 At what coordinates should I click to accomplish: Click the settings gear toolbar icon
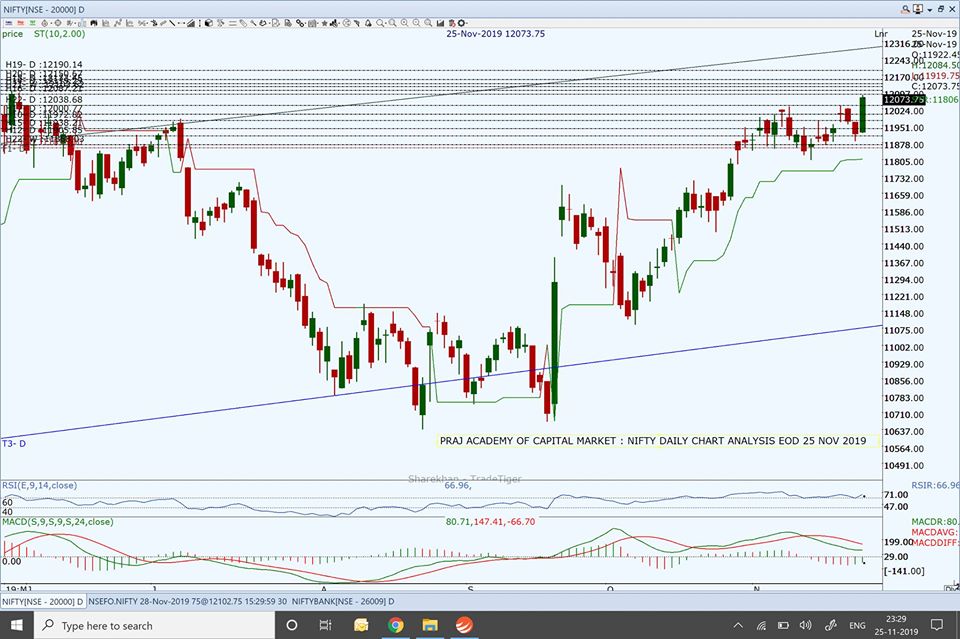point(462,23)
